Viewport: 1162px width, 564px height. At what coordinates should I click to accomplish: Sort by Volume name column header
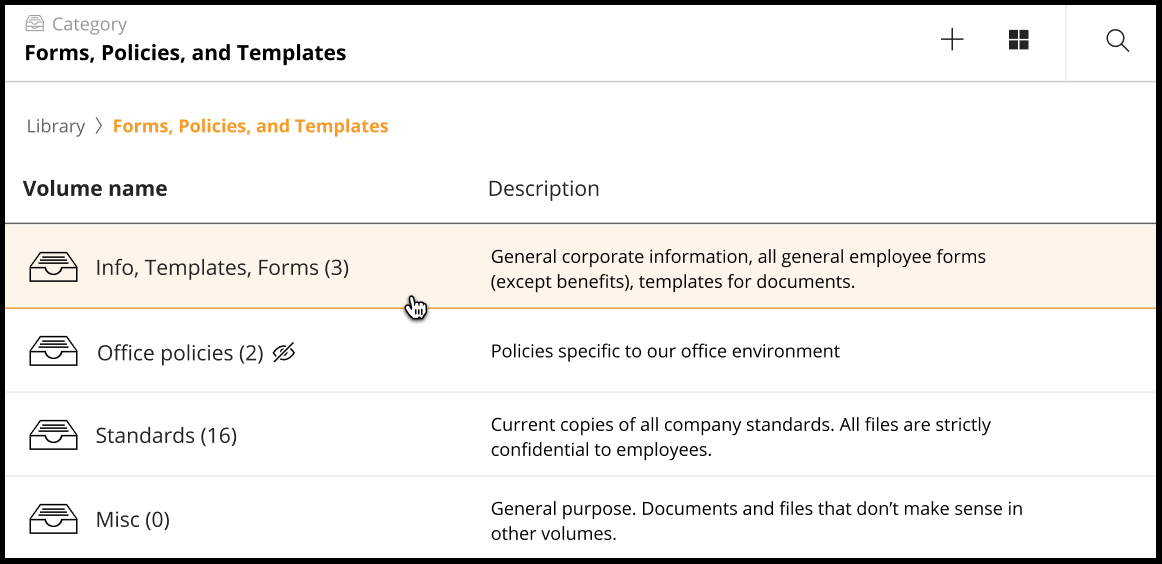[95, 188]
